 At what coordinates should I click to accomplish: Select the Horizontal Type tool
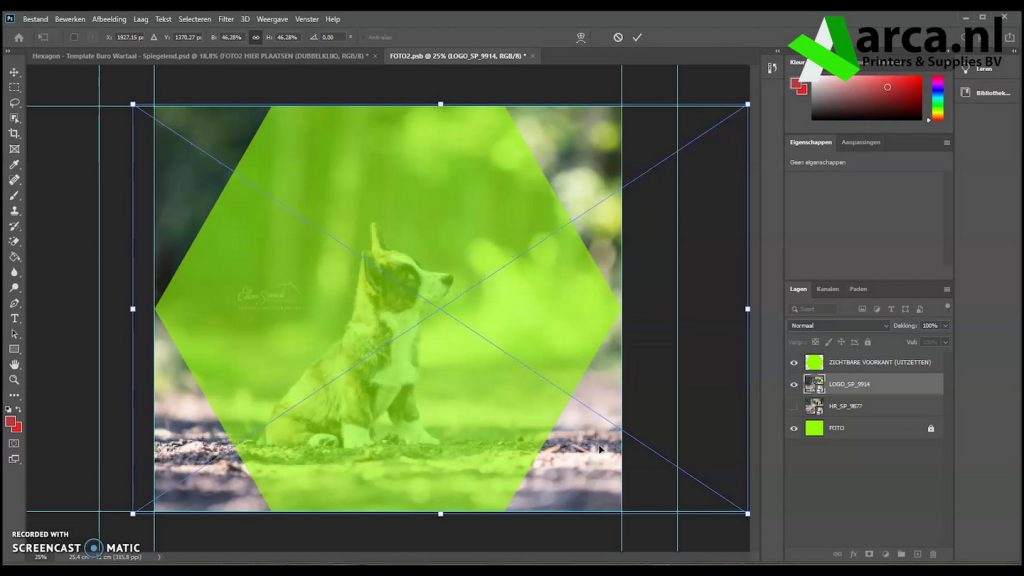pos(14,318)
